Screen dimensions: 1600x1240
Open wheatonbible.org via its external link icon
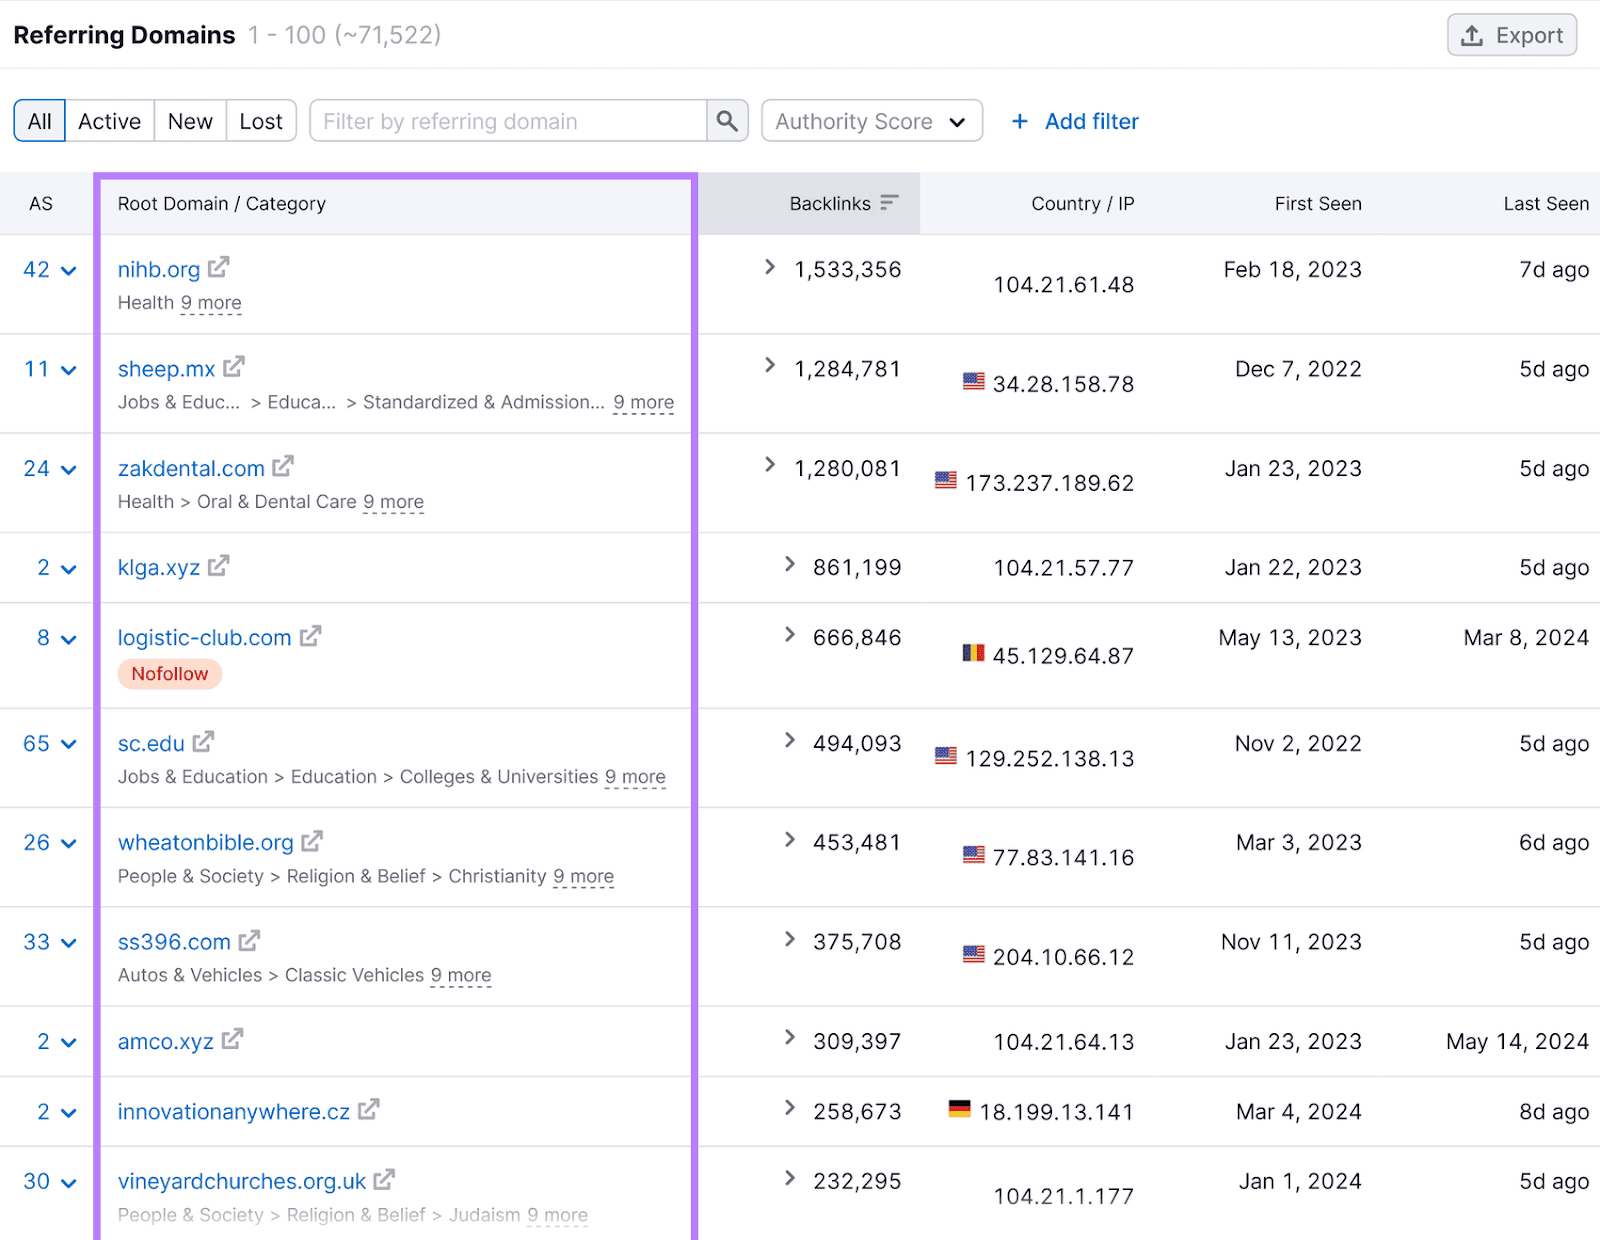[312, 841]
